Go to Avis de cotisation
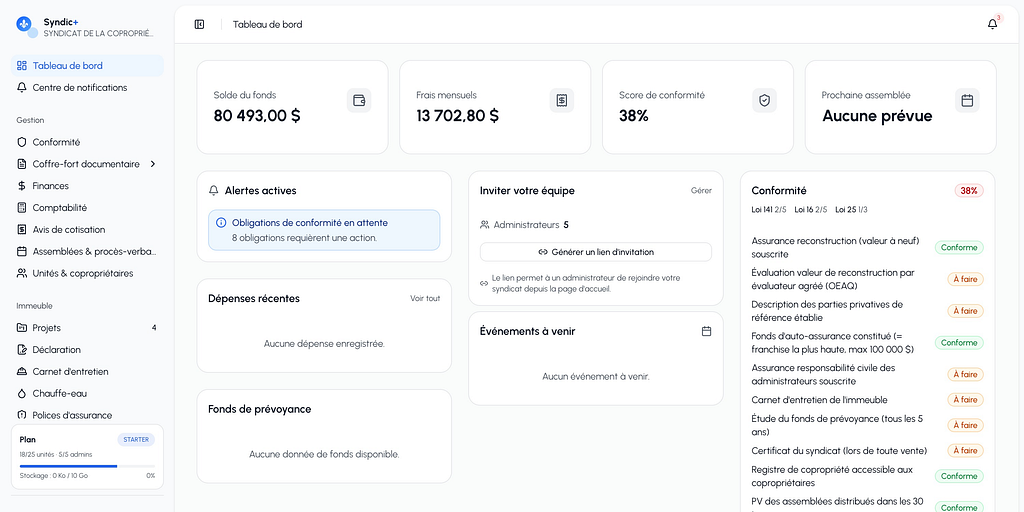The image size is (1024, 512). click(88, 229)
